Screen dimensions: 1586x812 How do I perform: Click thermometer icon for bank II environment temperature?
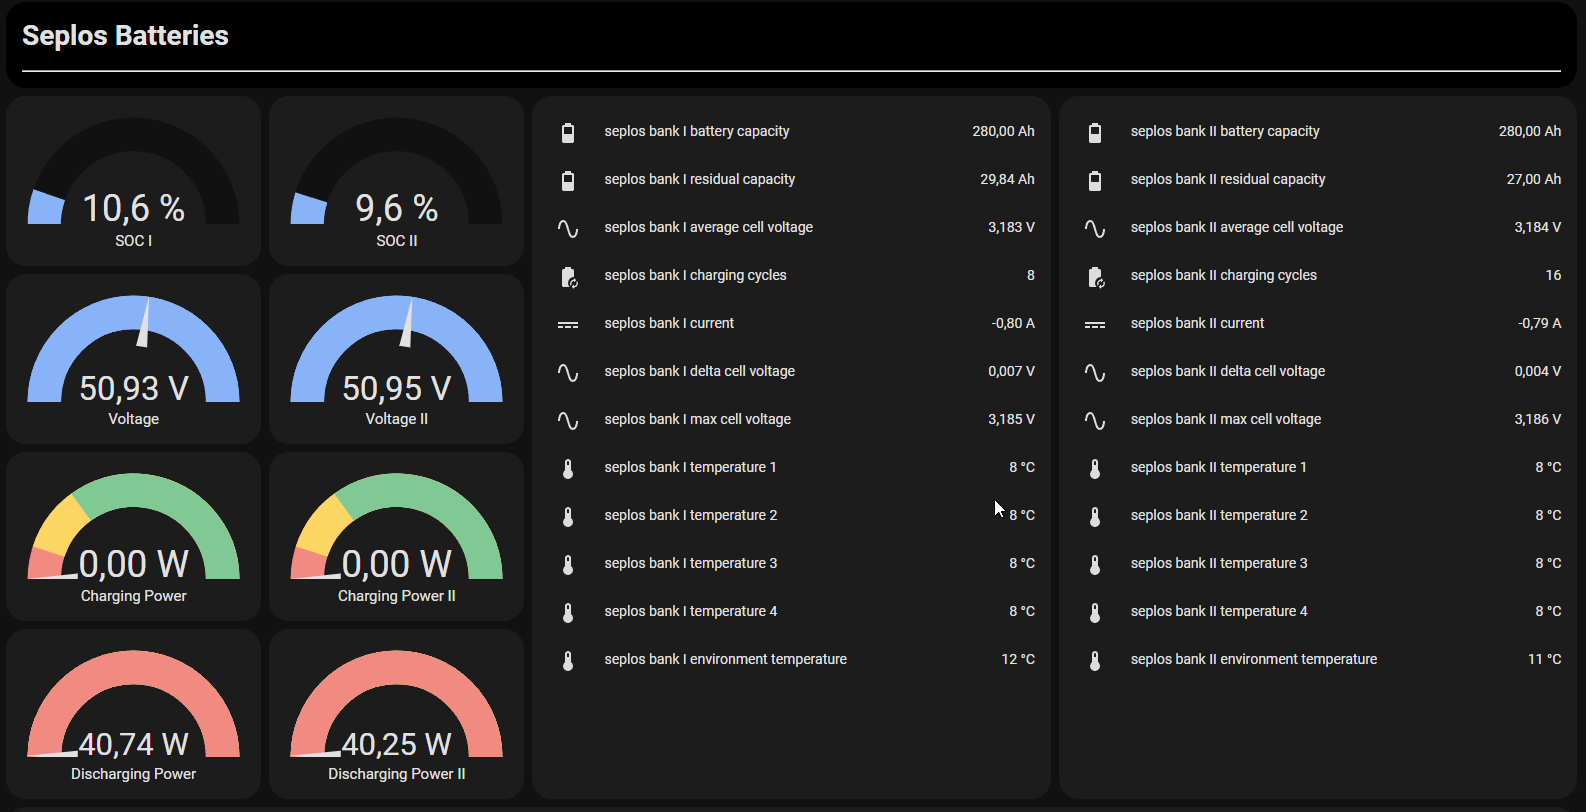[1095, 660]
